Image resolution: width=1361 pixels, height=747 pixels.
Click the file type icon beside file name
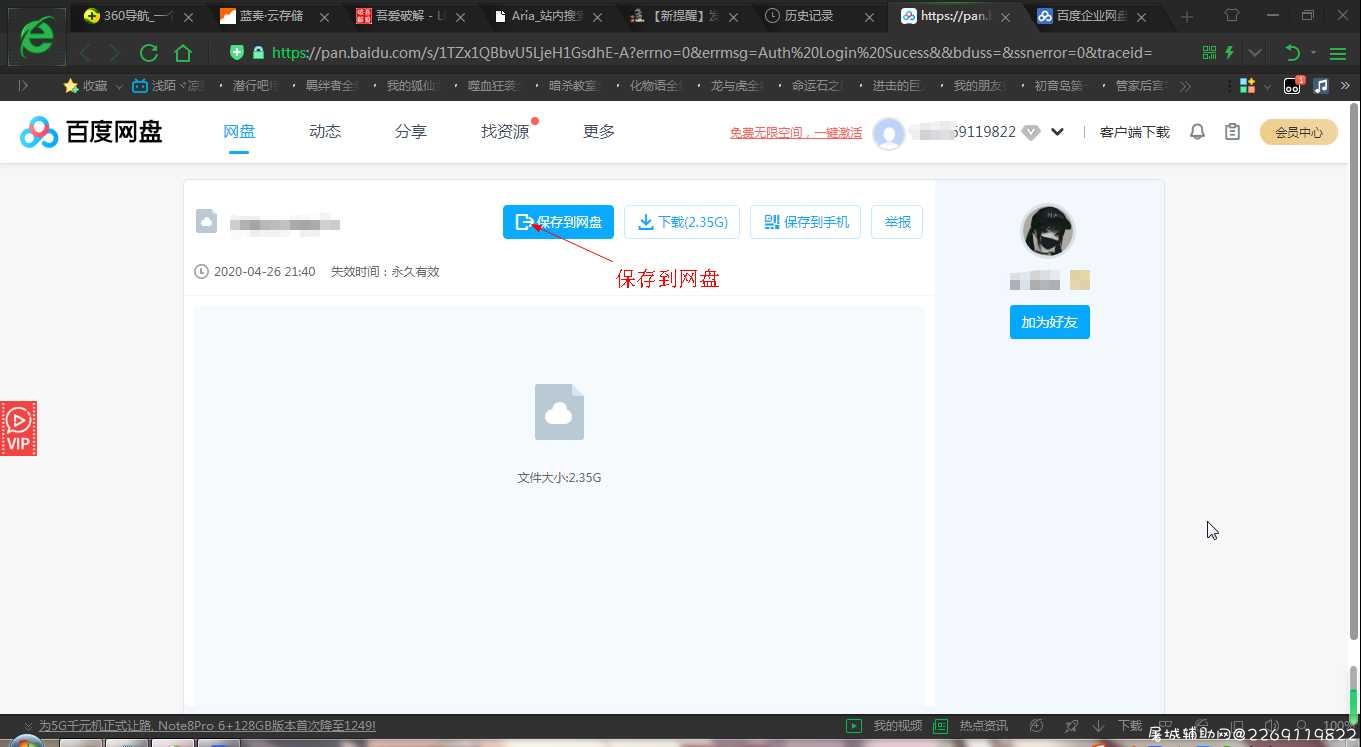tap(207, 221)
